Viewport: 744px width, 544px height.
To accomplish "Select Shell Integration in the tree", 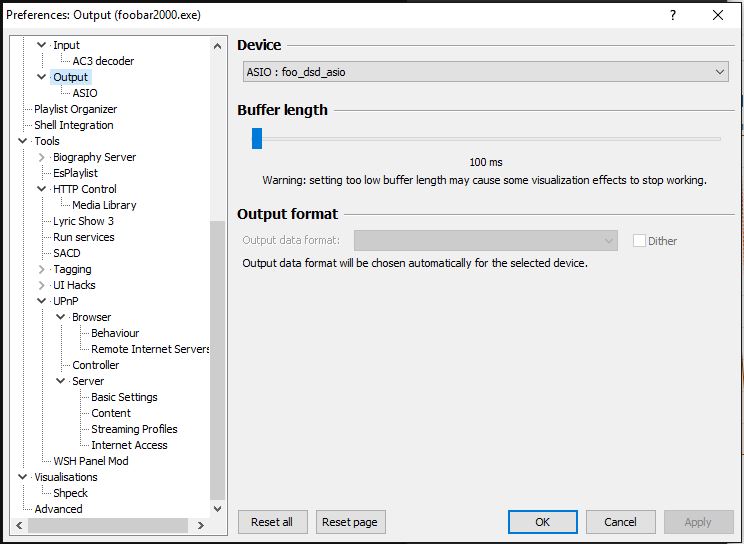I will (74, 125).
